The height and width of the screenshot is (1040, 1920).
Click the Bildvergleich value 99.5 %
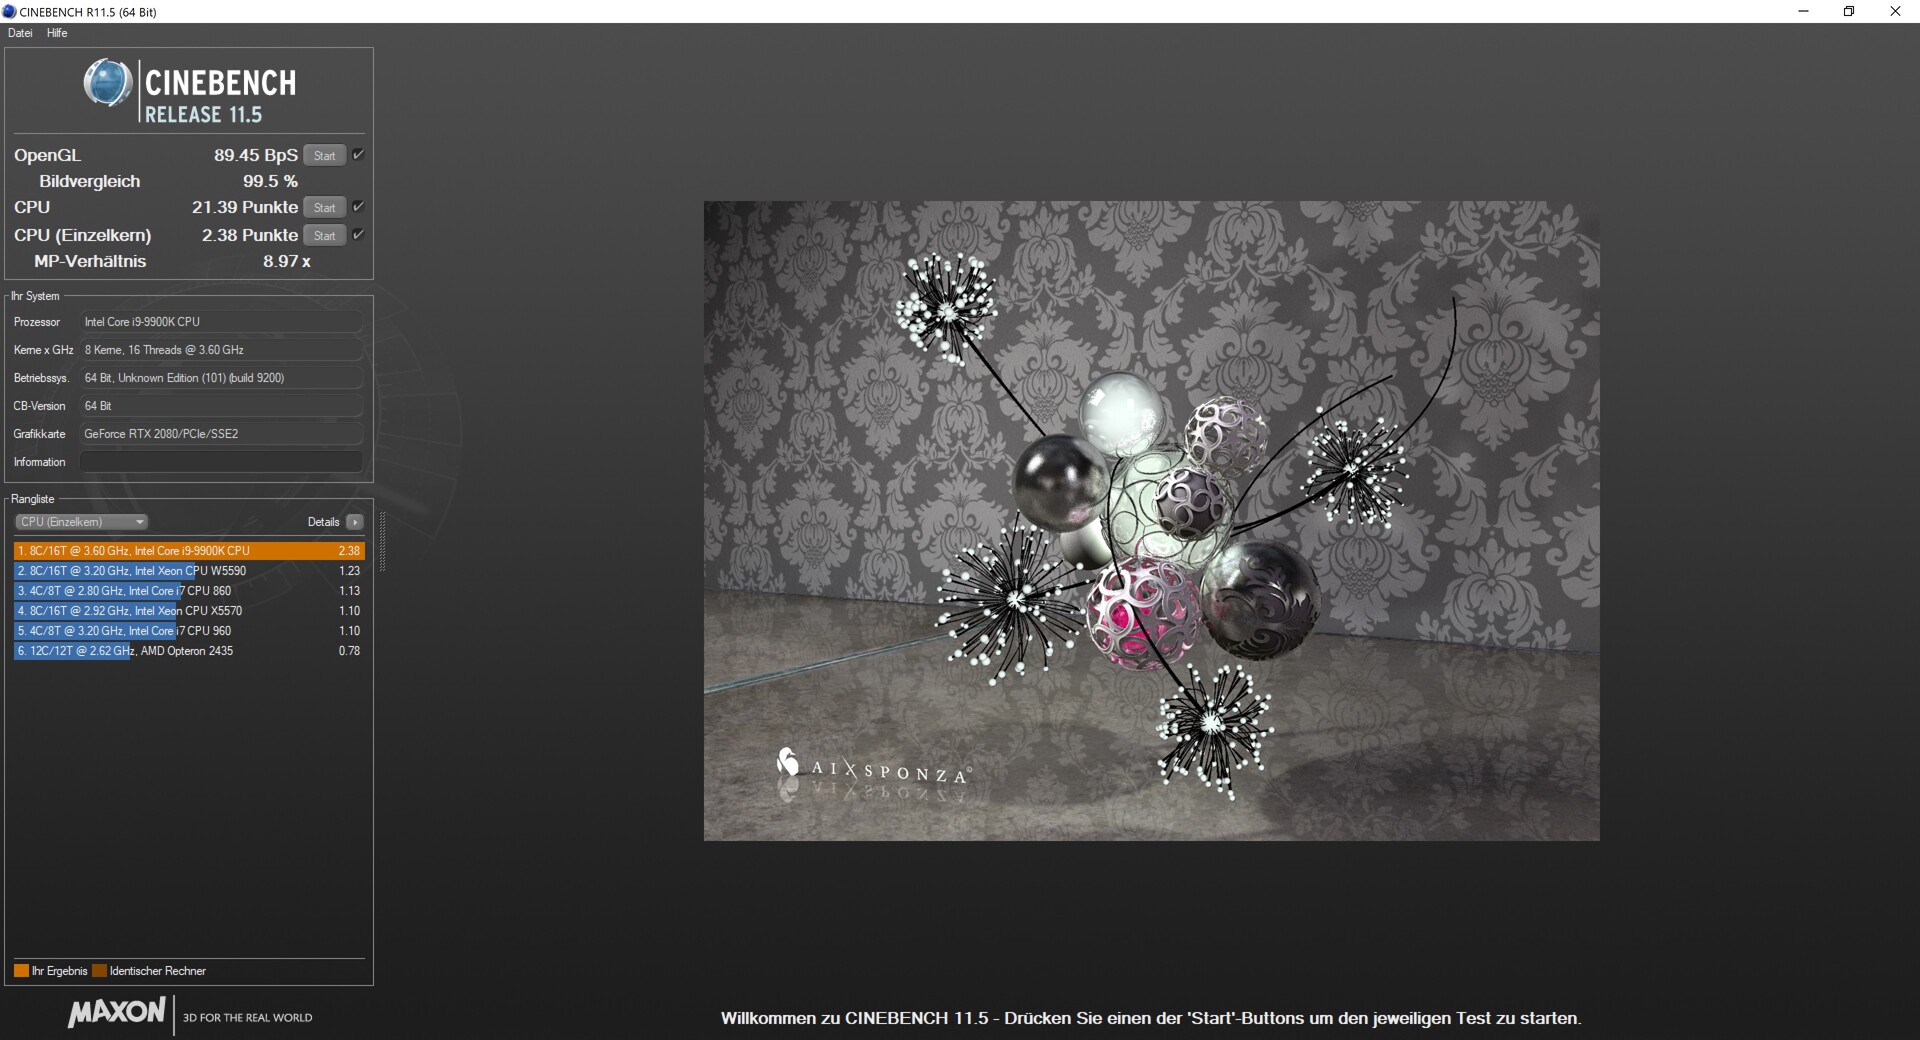pos(270,181)
